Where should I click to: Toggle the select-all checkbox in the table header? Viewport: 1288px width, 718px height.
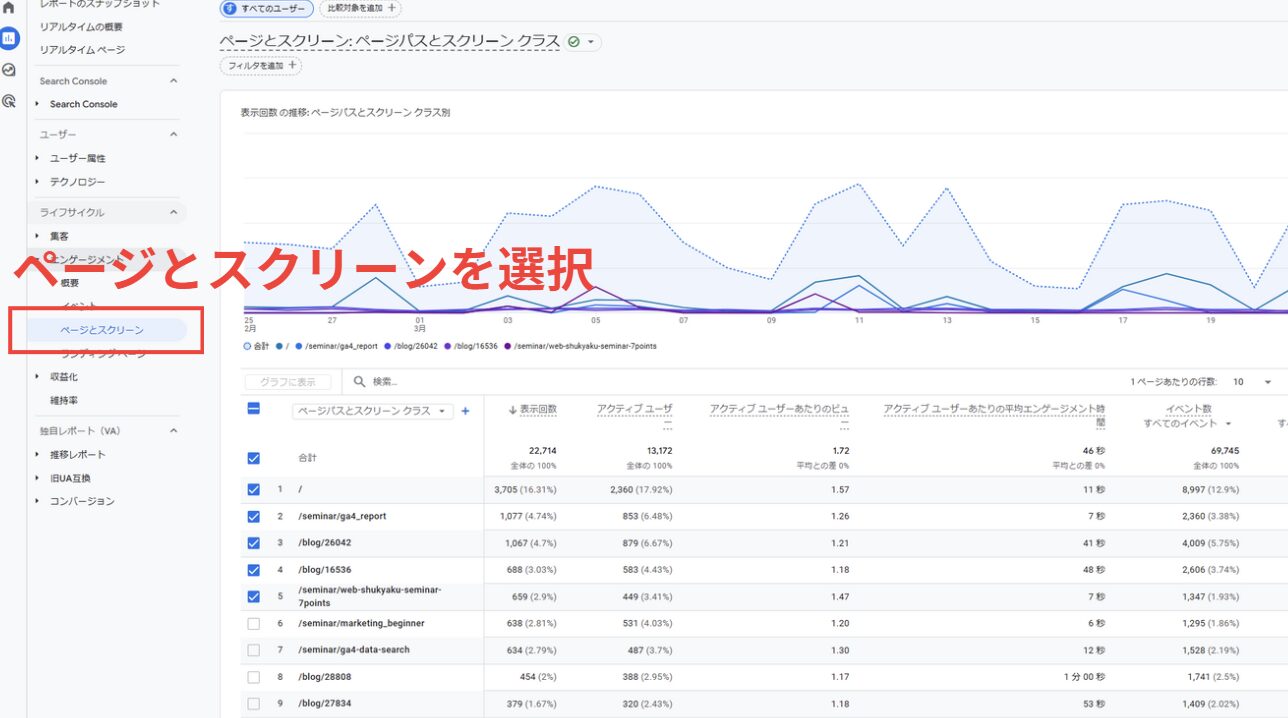(x=253, y=409)
